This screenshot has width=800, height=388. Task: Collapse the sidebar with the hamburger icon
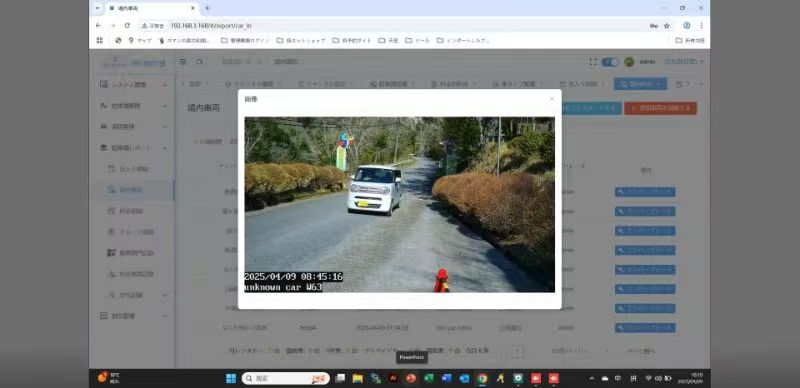tap(183, 62)
